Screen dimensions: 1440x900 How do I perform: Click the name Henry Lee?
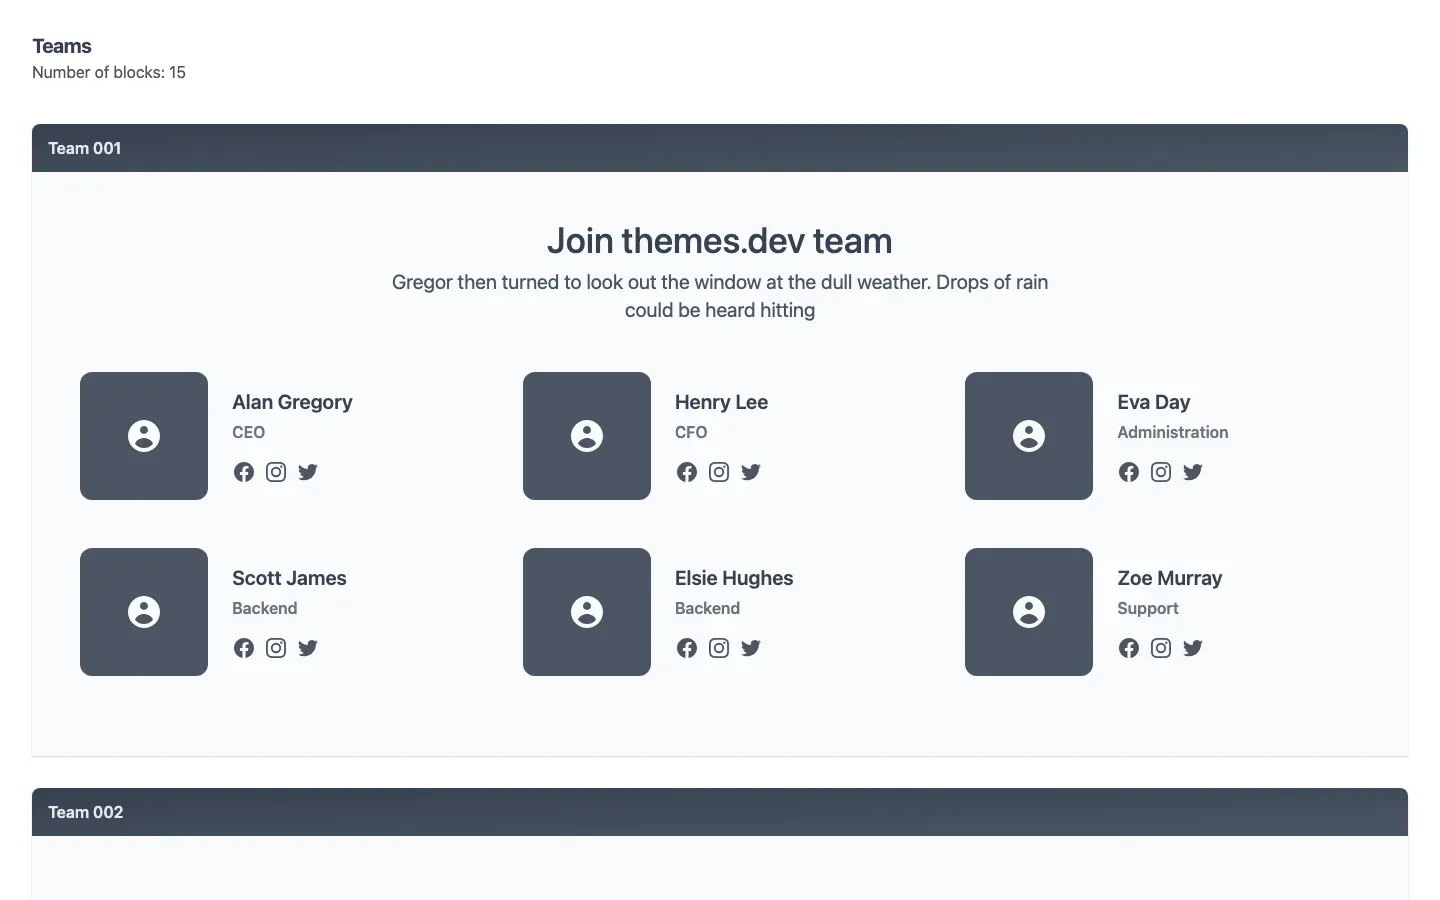[721, 402]
